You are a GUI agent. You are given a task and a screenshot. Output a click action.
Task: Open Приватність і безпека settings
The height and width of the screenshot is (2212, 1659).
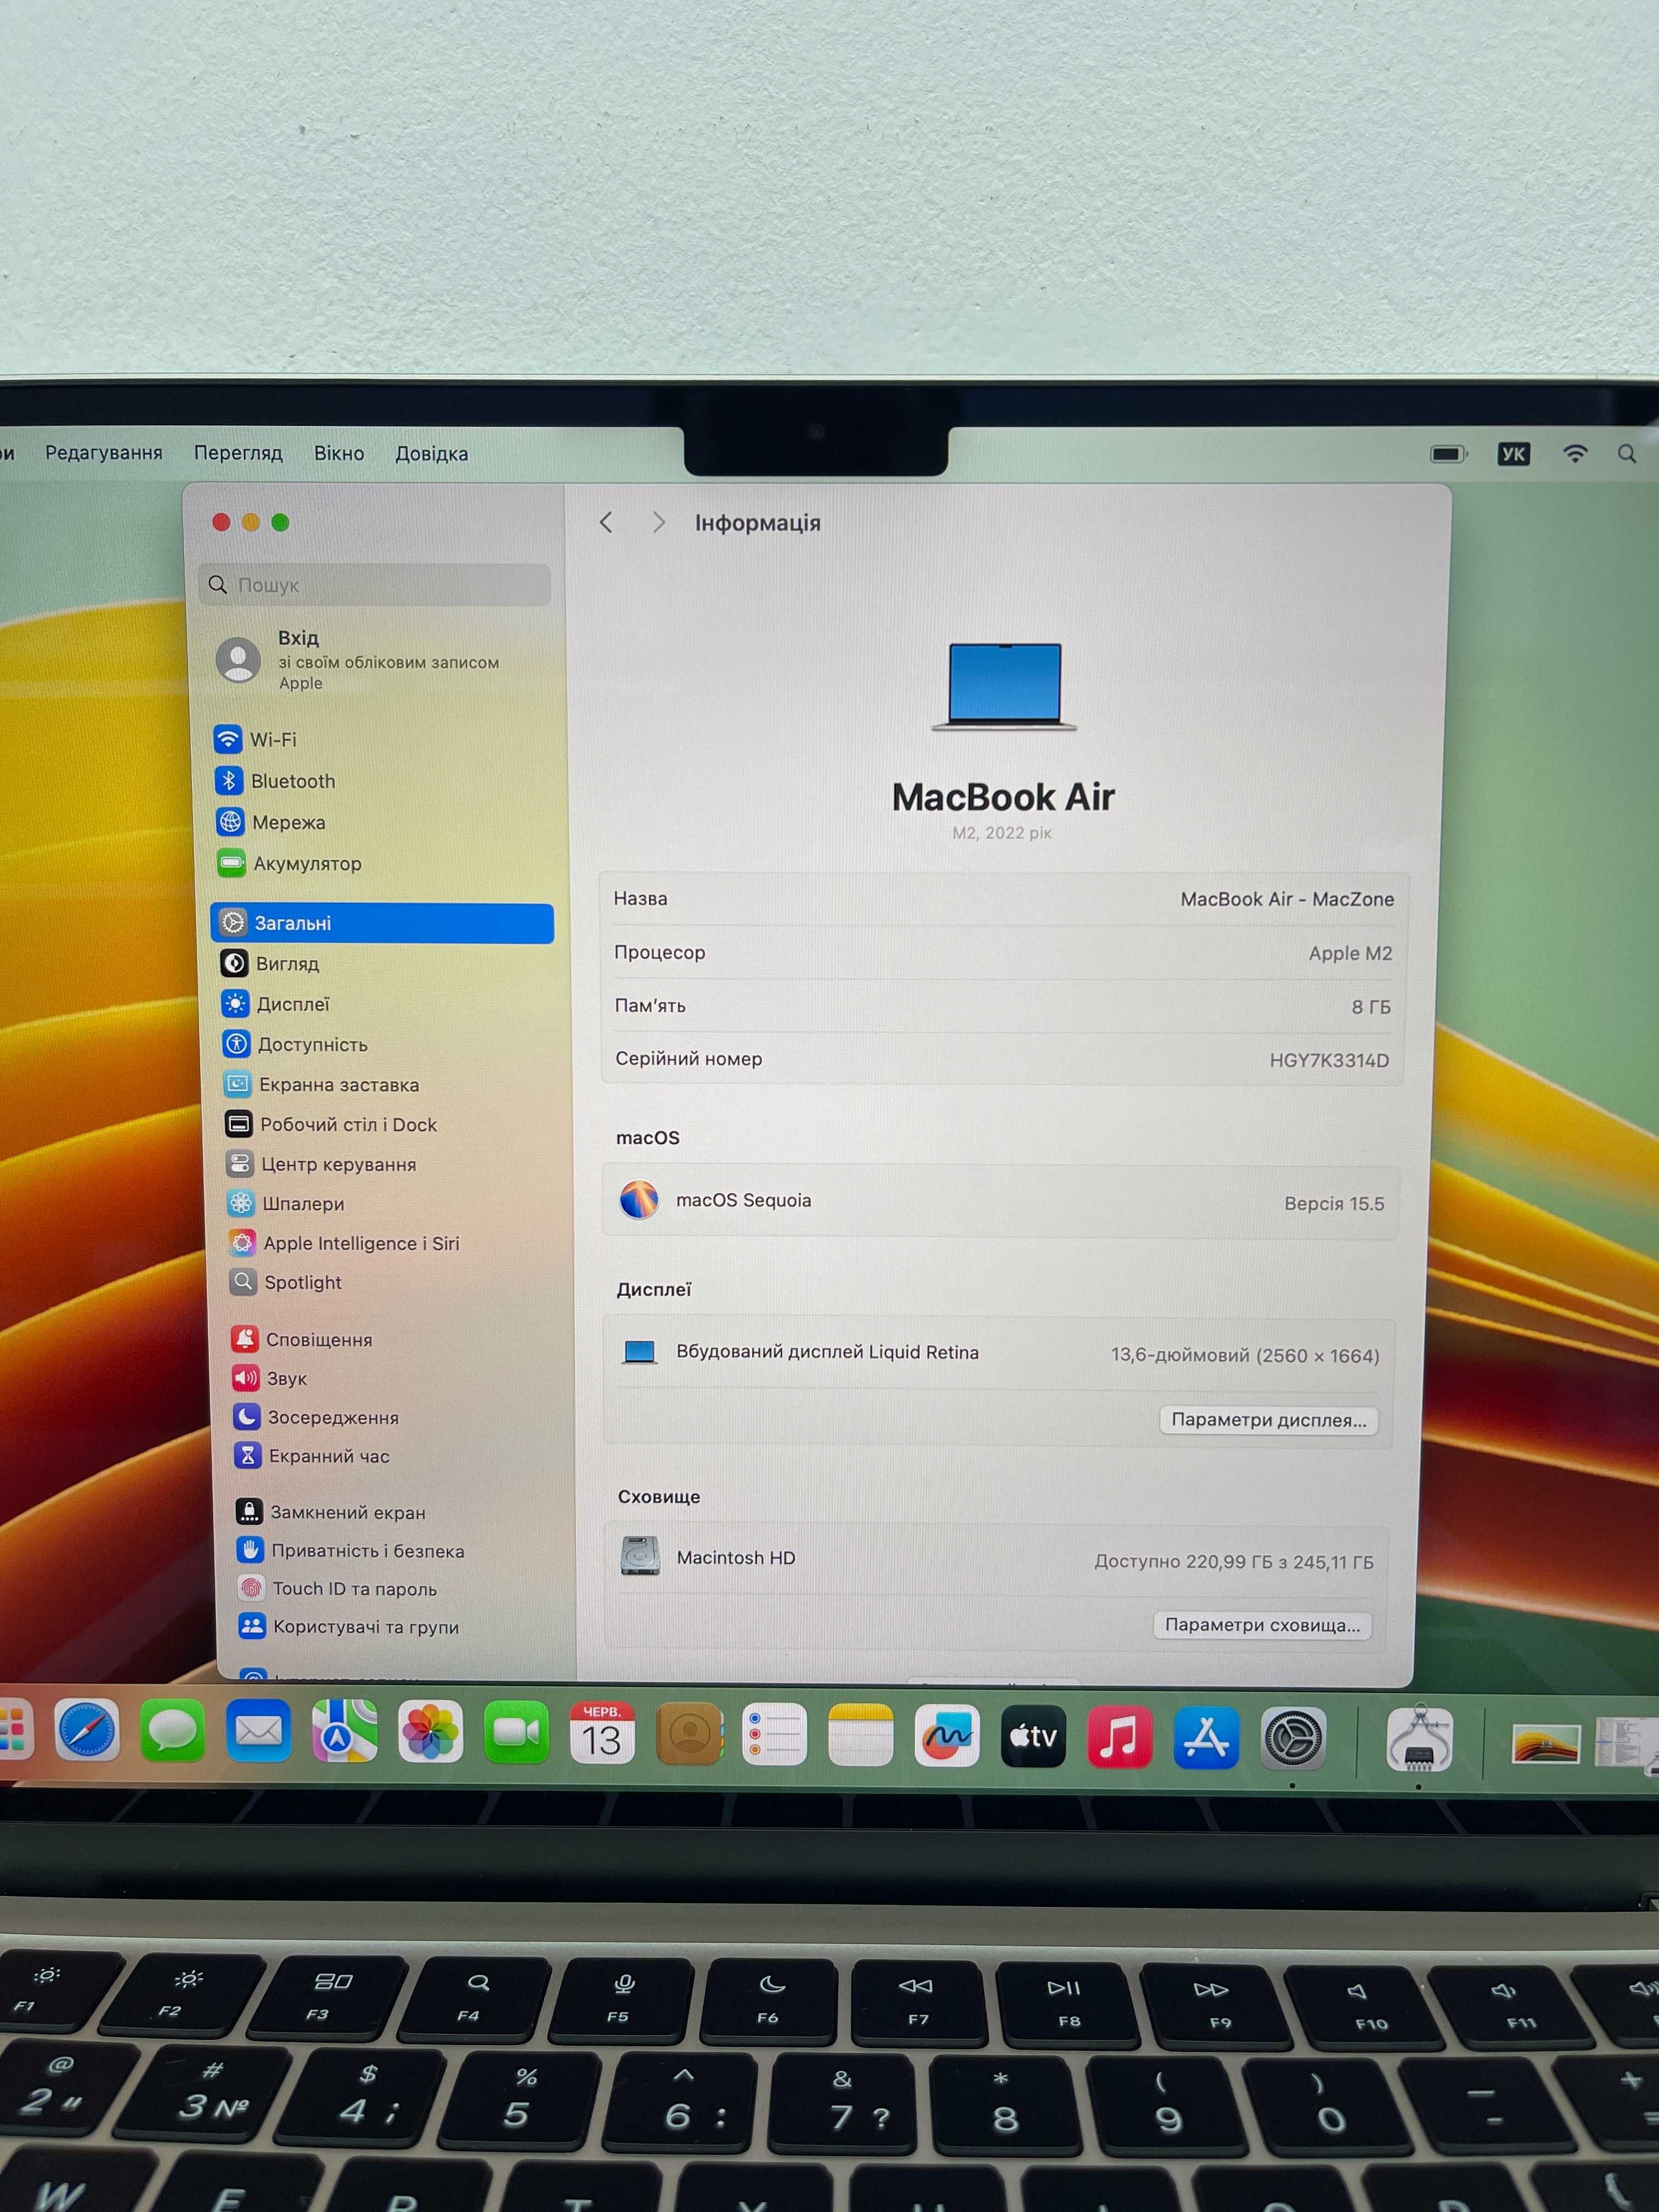point(351,1550)
